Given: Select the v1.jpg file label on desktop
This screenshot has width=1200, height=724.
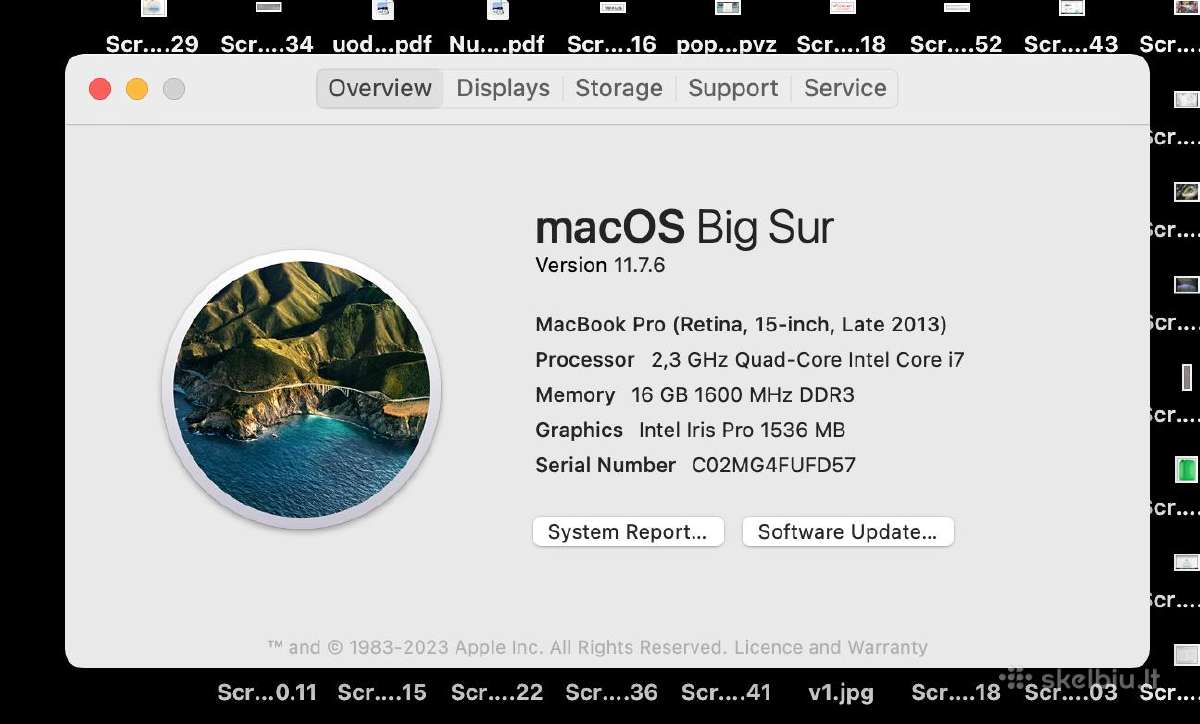Looking at the screenshot, I should click(x=841, y=692).
